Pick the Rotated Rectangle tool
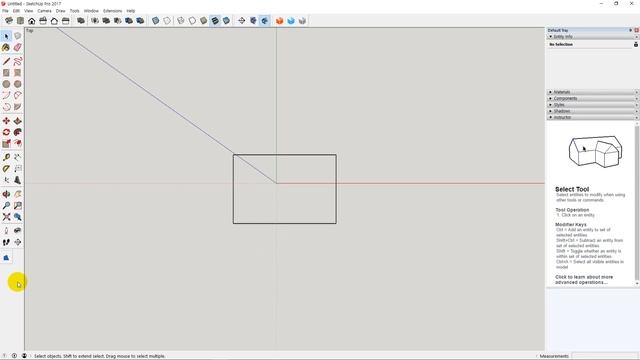Image resolution: width=640 pixels, height=360 pixels. pyautogui.click(x=18, y=73)
